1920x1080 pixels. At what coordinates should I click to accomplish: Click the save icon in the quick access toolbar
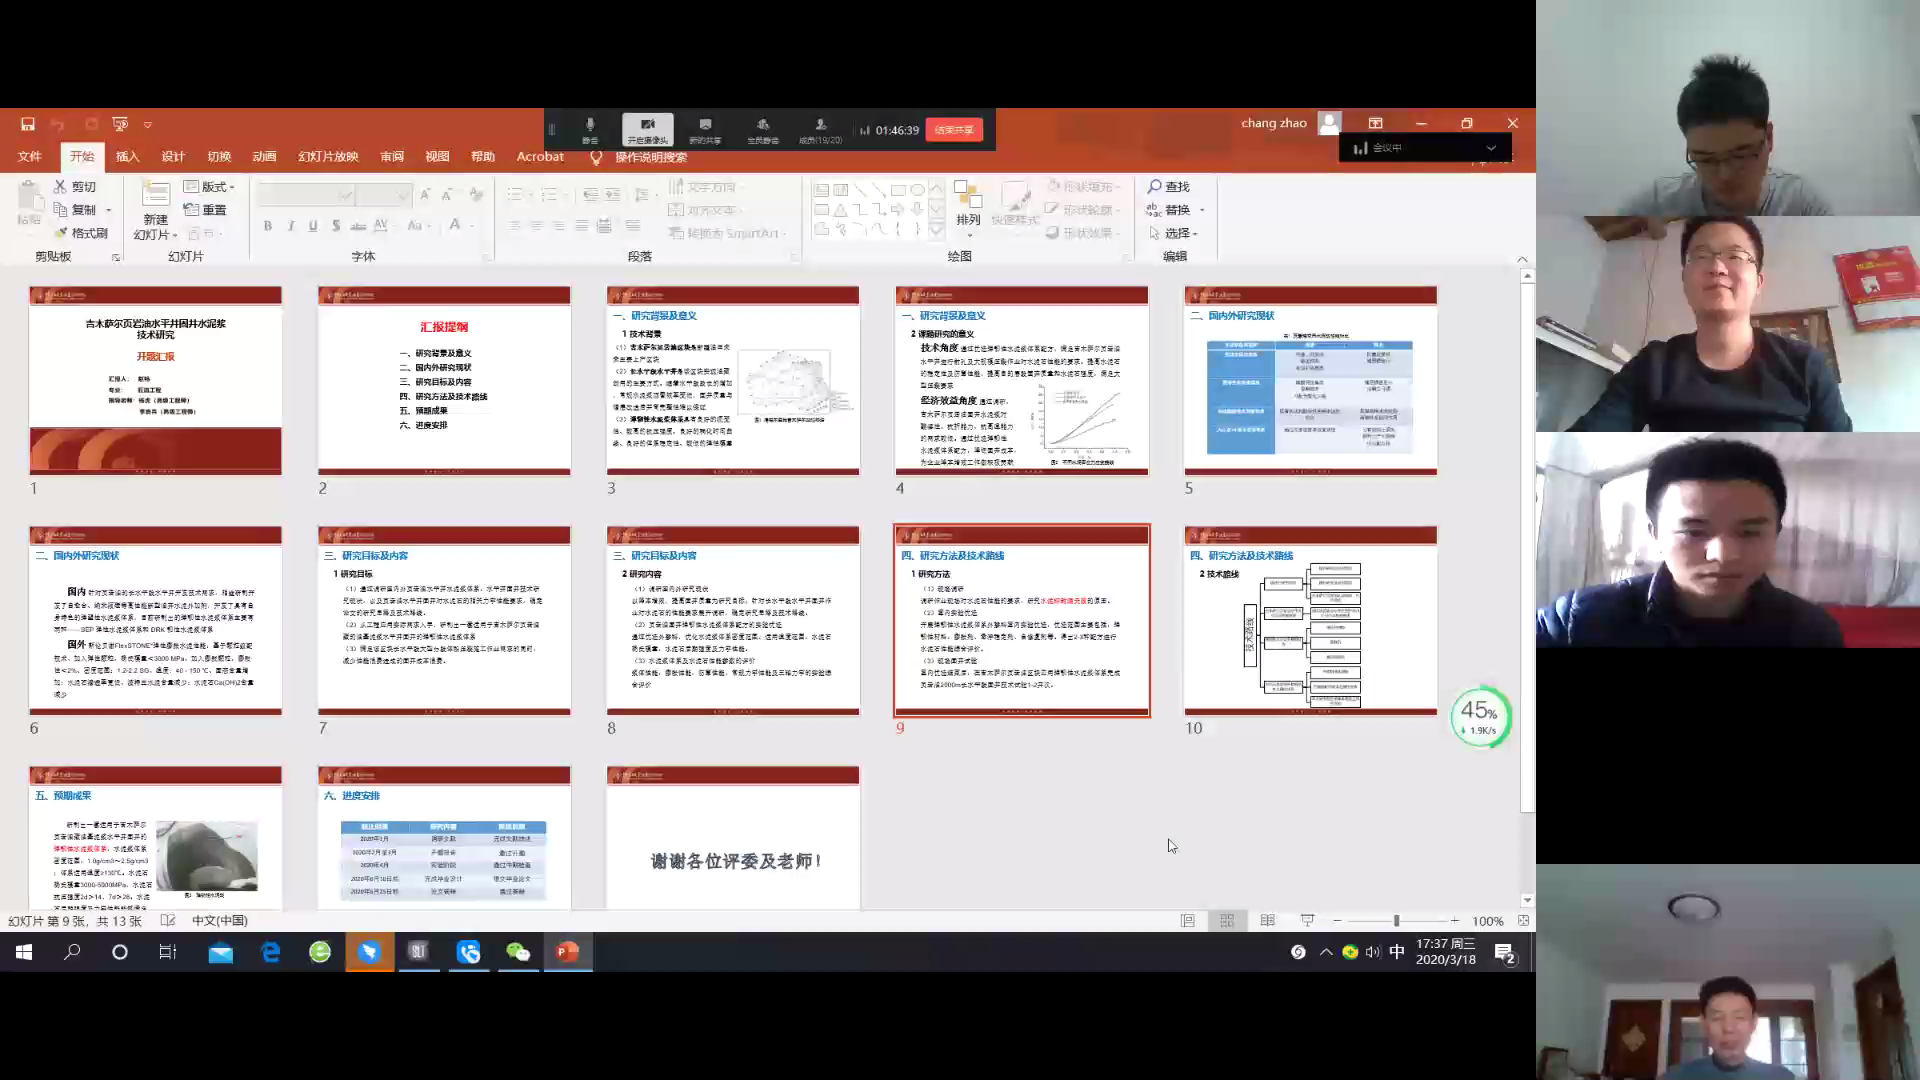point(28,124)
